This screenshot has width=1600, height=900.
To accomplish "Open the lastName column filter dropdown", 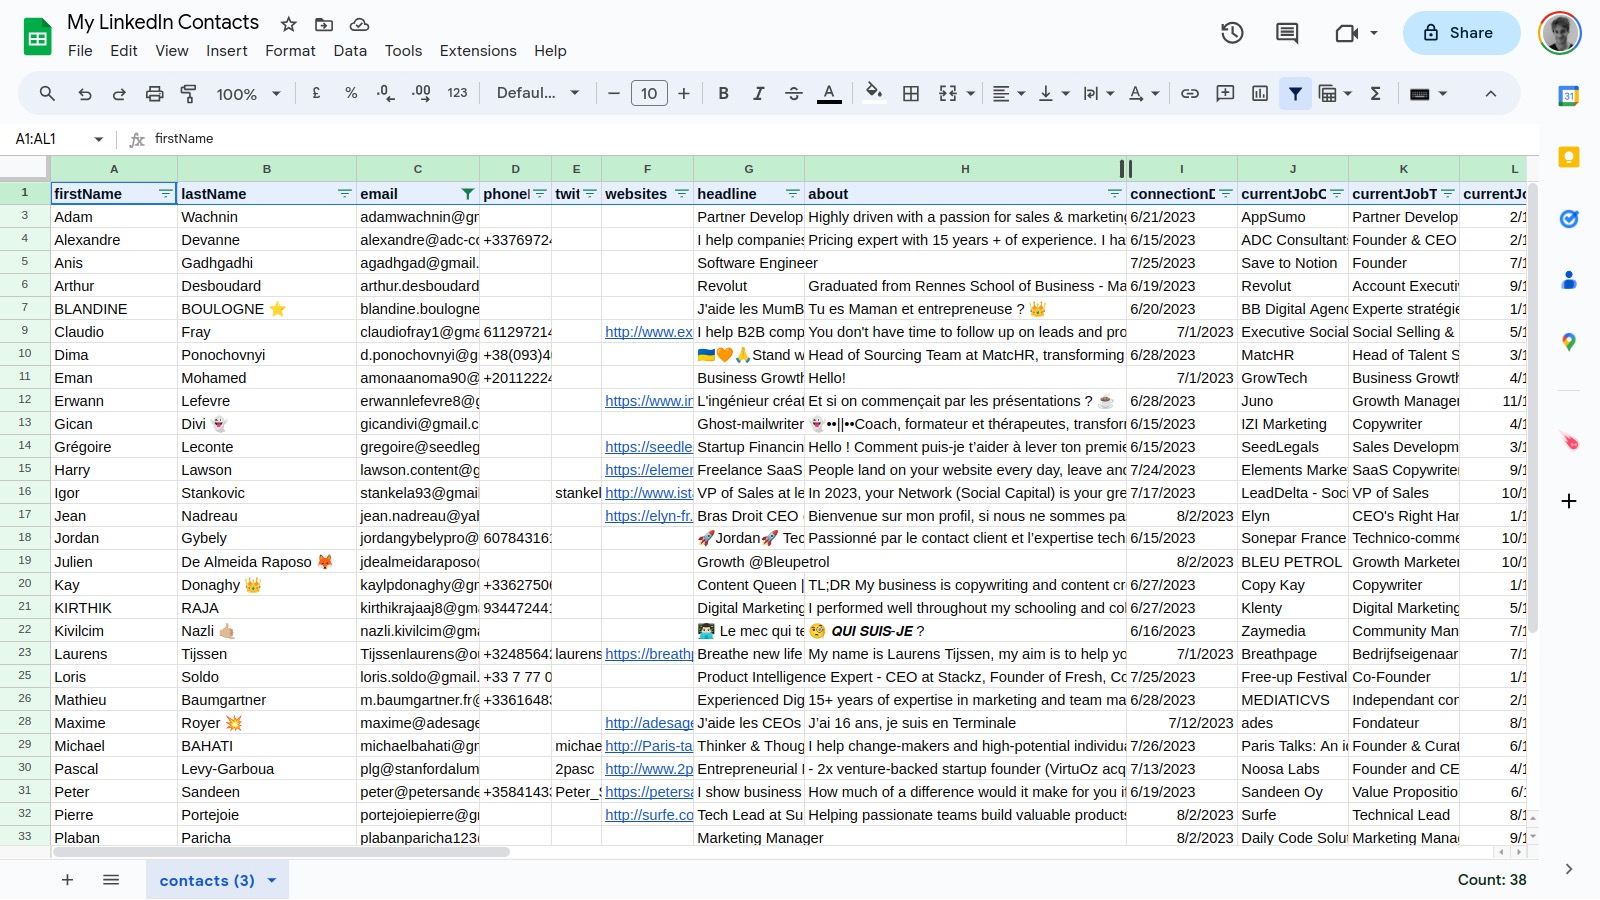I will 344,193.
